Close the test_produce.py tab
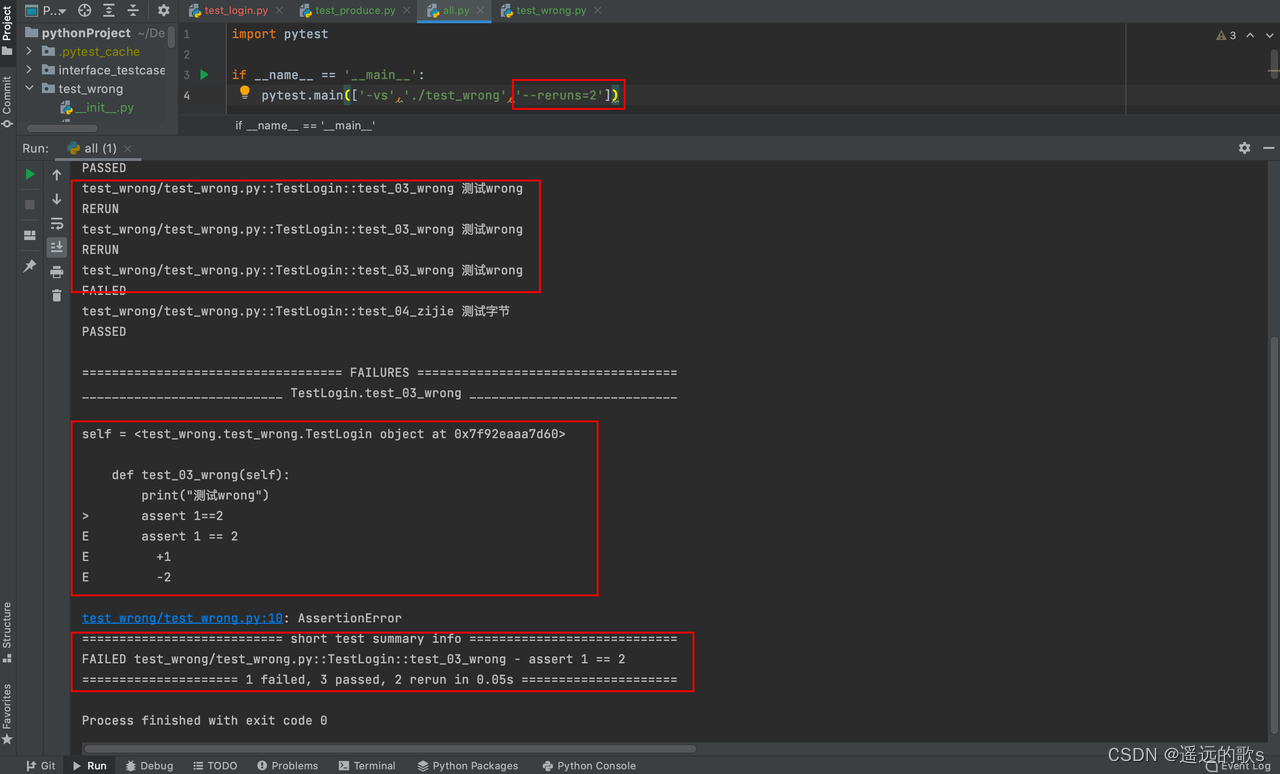1280x774 pixels. point(408,10)
